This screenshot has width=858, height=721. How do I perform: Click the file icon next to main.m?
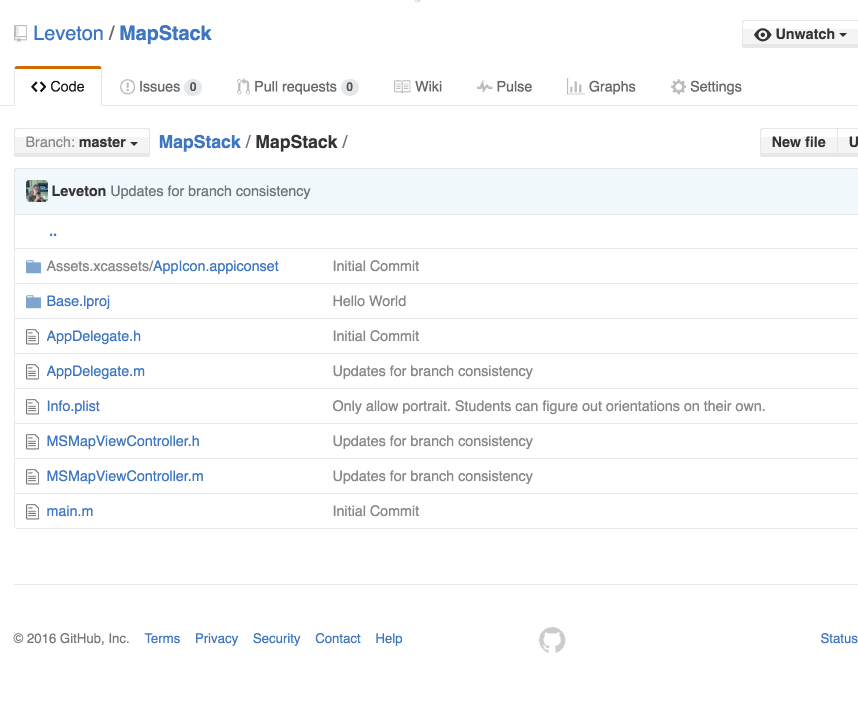point(33,511)
